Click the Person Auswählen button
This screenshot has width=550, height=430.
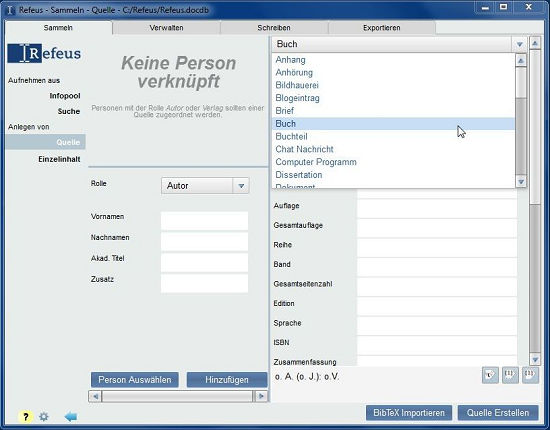(135, 380)
